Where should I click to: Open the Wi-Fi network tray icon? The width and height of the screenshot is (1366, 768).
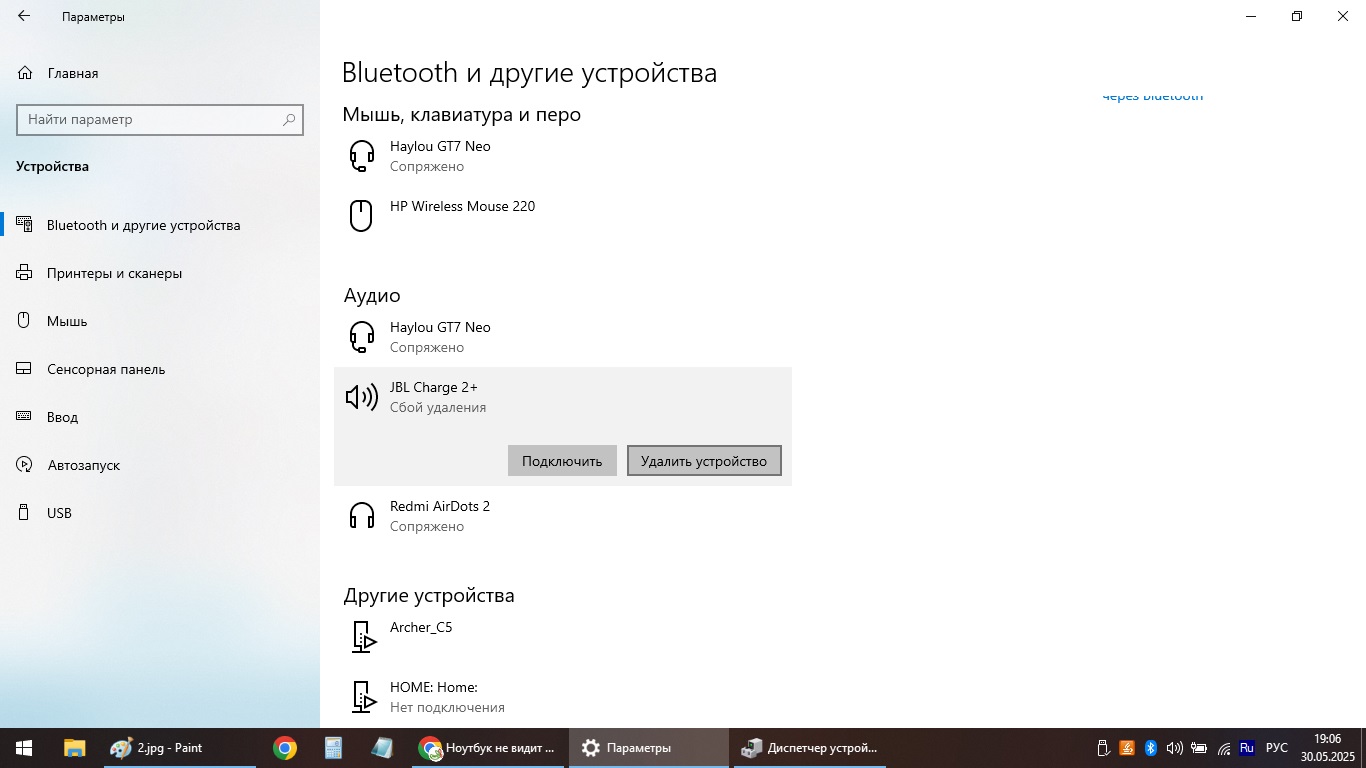click(x=1224, y=748)
